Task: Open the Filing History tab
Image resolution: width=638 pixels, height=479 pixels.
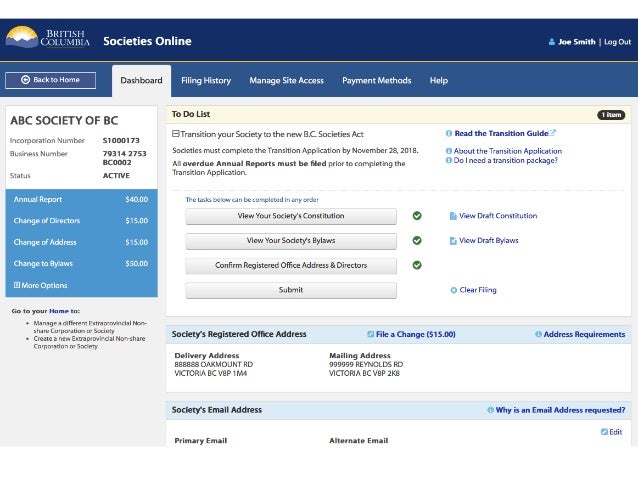Action: 205,80
